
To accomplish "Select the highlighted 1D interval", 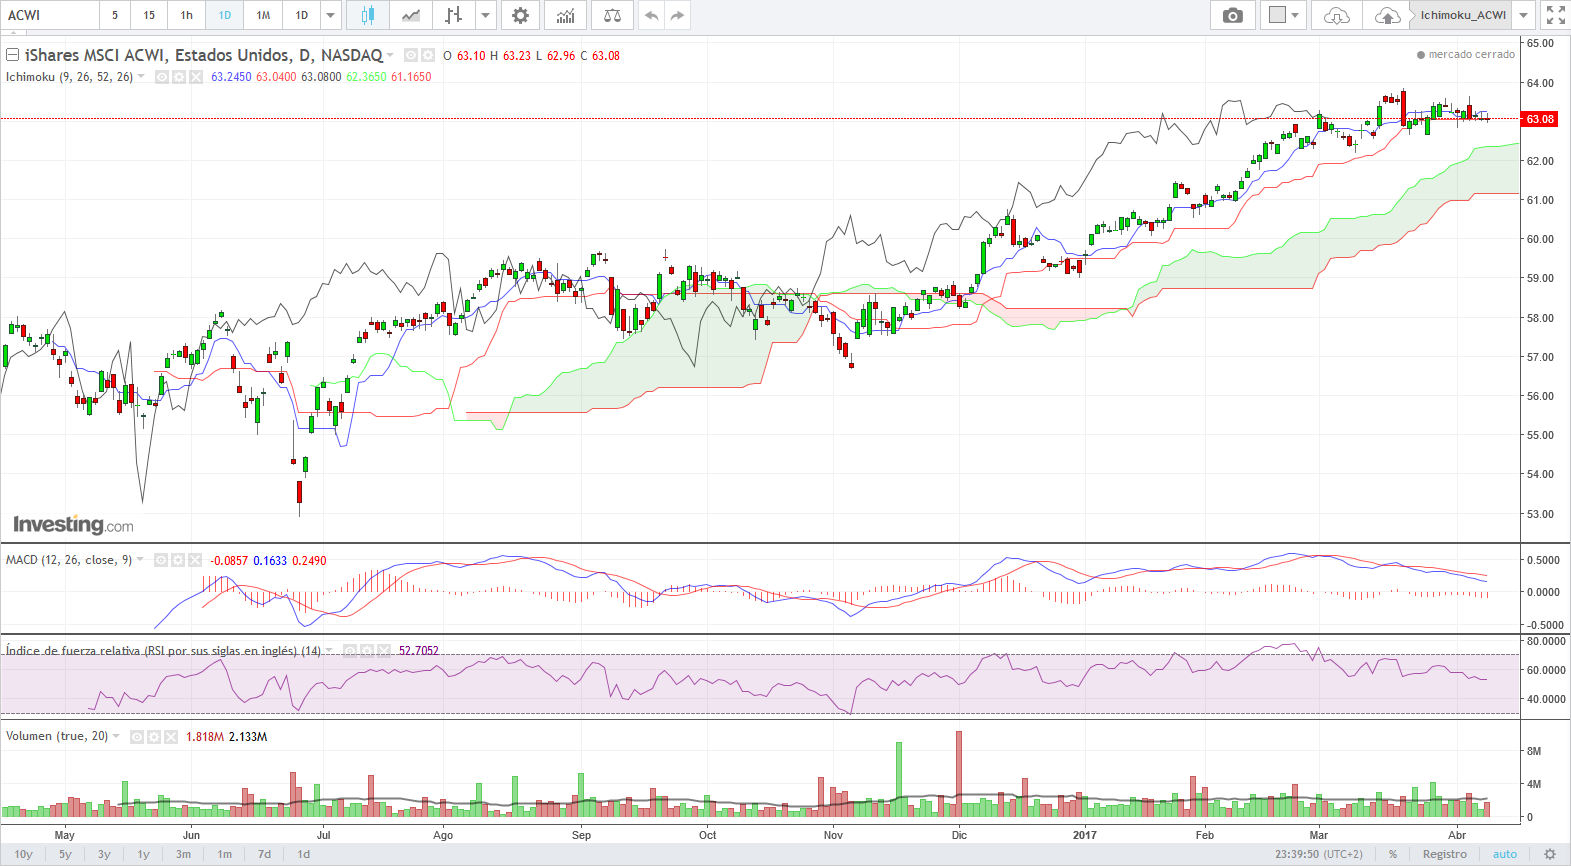I will click(225, 15).
